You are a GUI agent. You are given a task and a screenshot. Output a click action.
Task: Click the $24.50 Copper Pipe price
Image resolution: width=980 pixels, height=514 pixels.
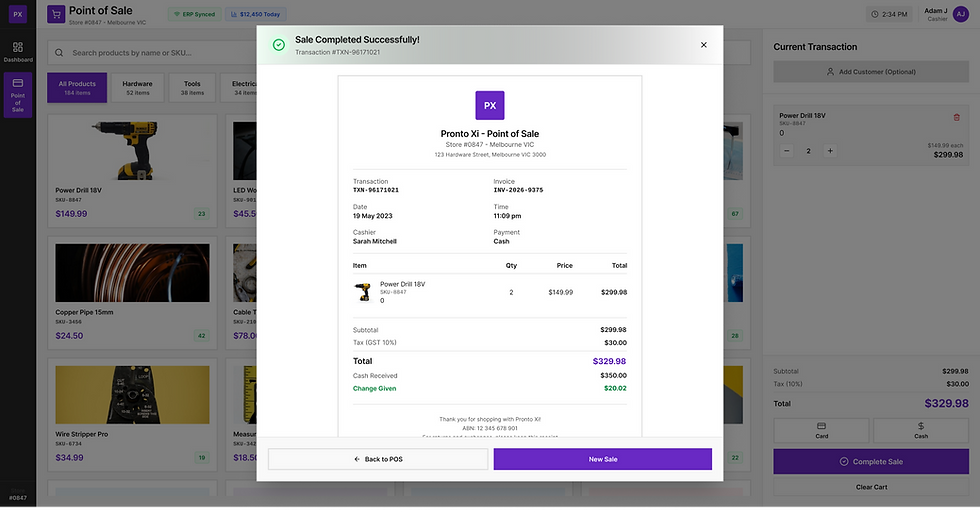click(x=69, y=336)
